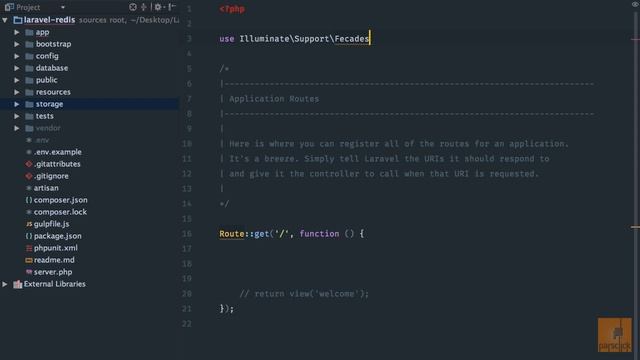Click the package.json braces icon
The image size is (640, 360).
pyautogui.click(x=29, y=236)
